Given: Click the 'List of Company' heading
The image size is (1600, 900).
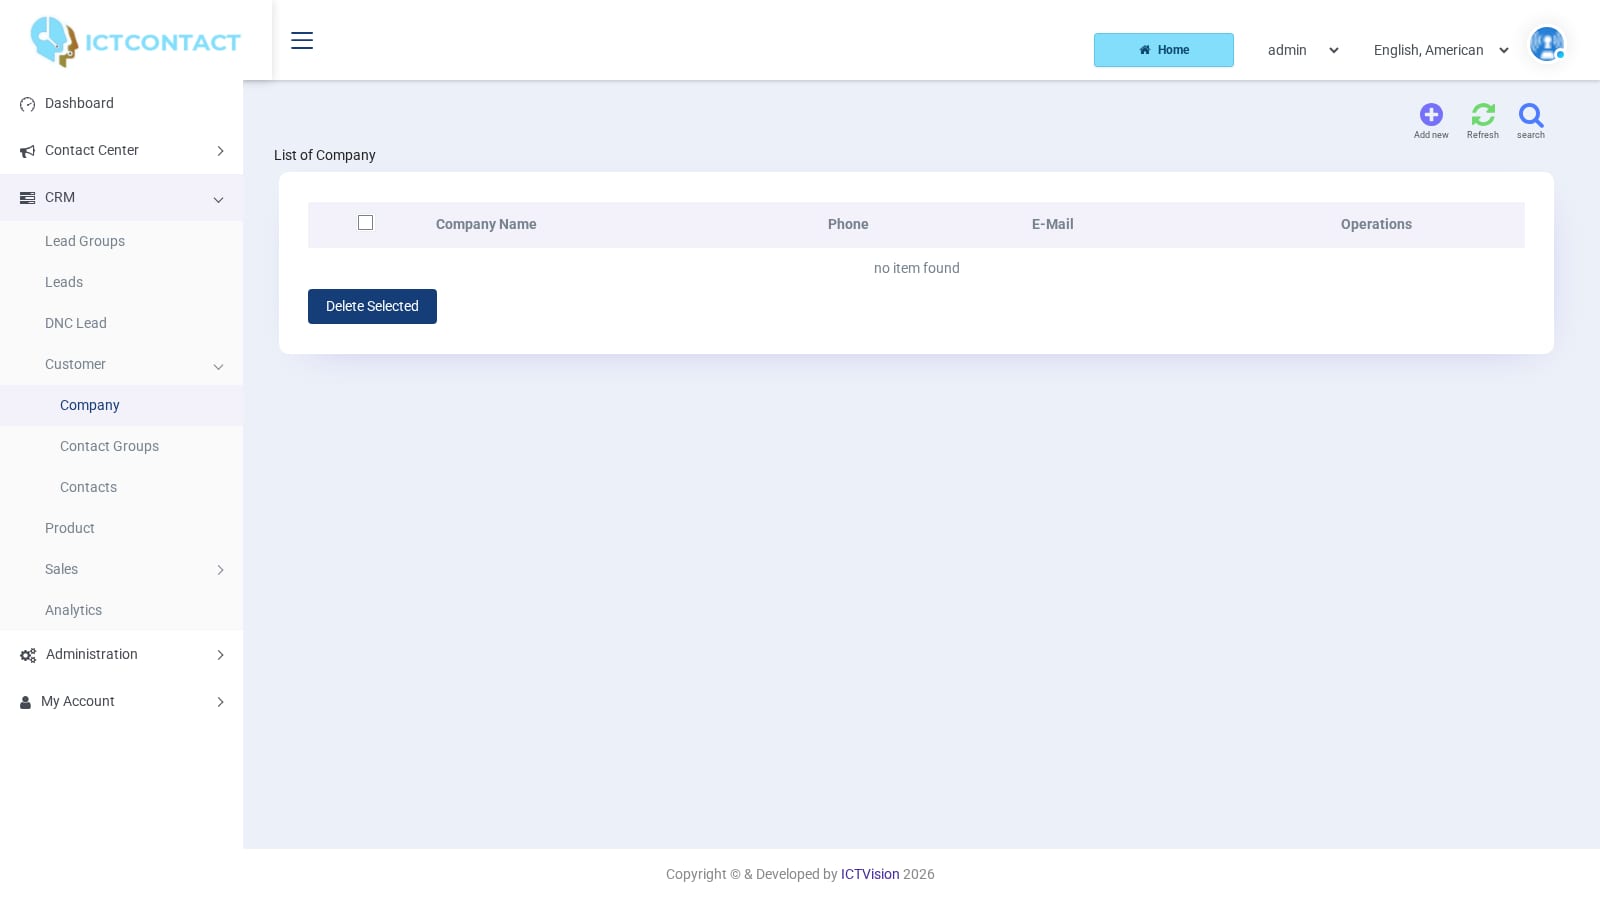Looking at the screenshot, I should tap(325, 155).
